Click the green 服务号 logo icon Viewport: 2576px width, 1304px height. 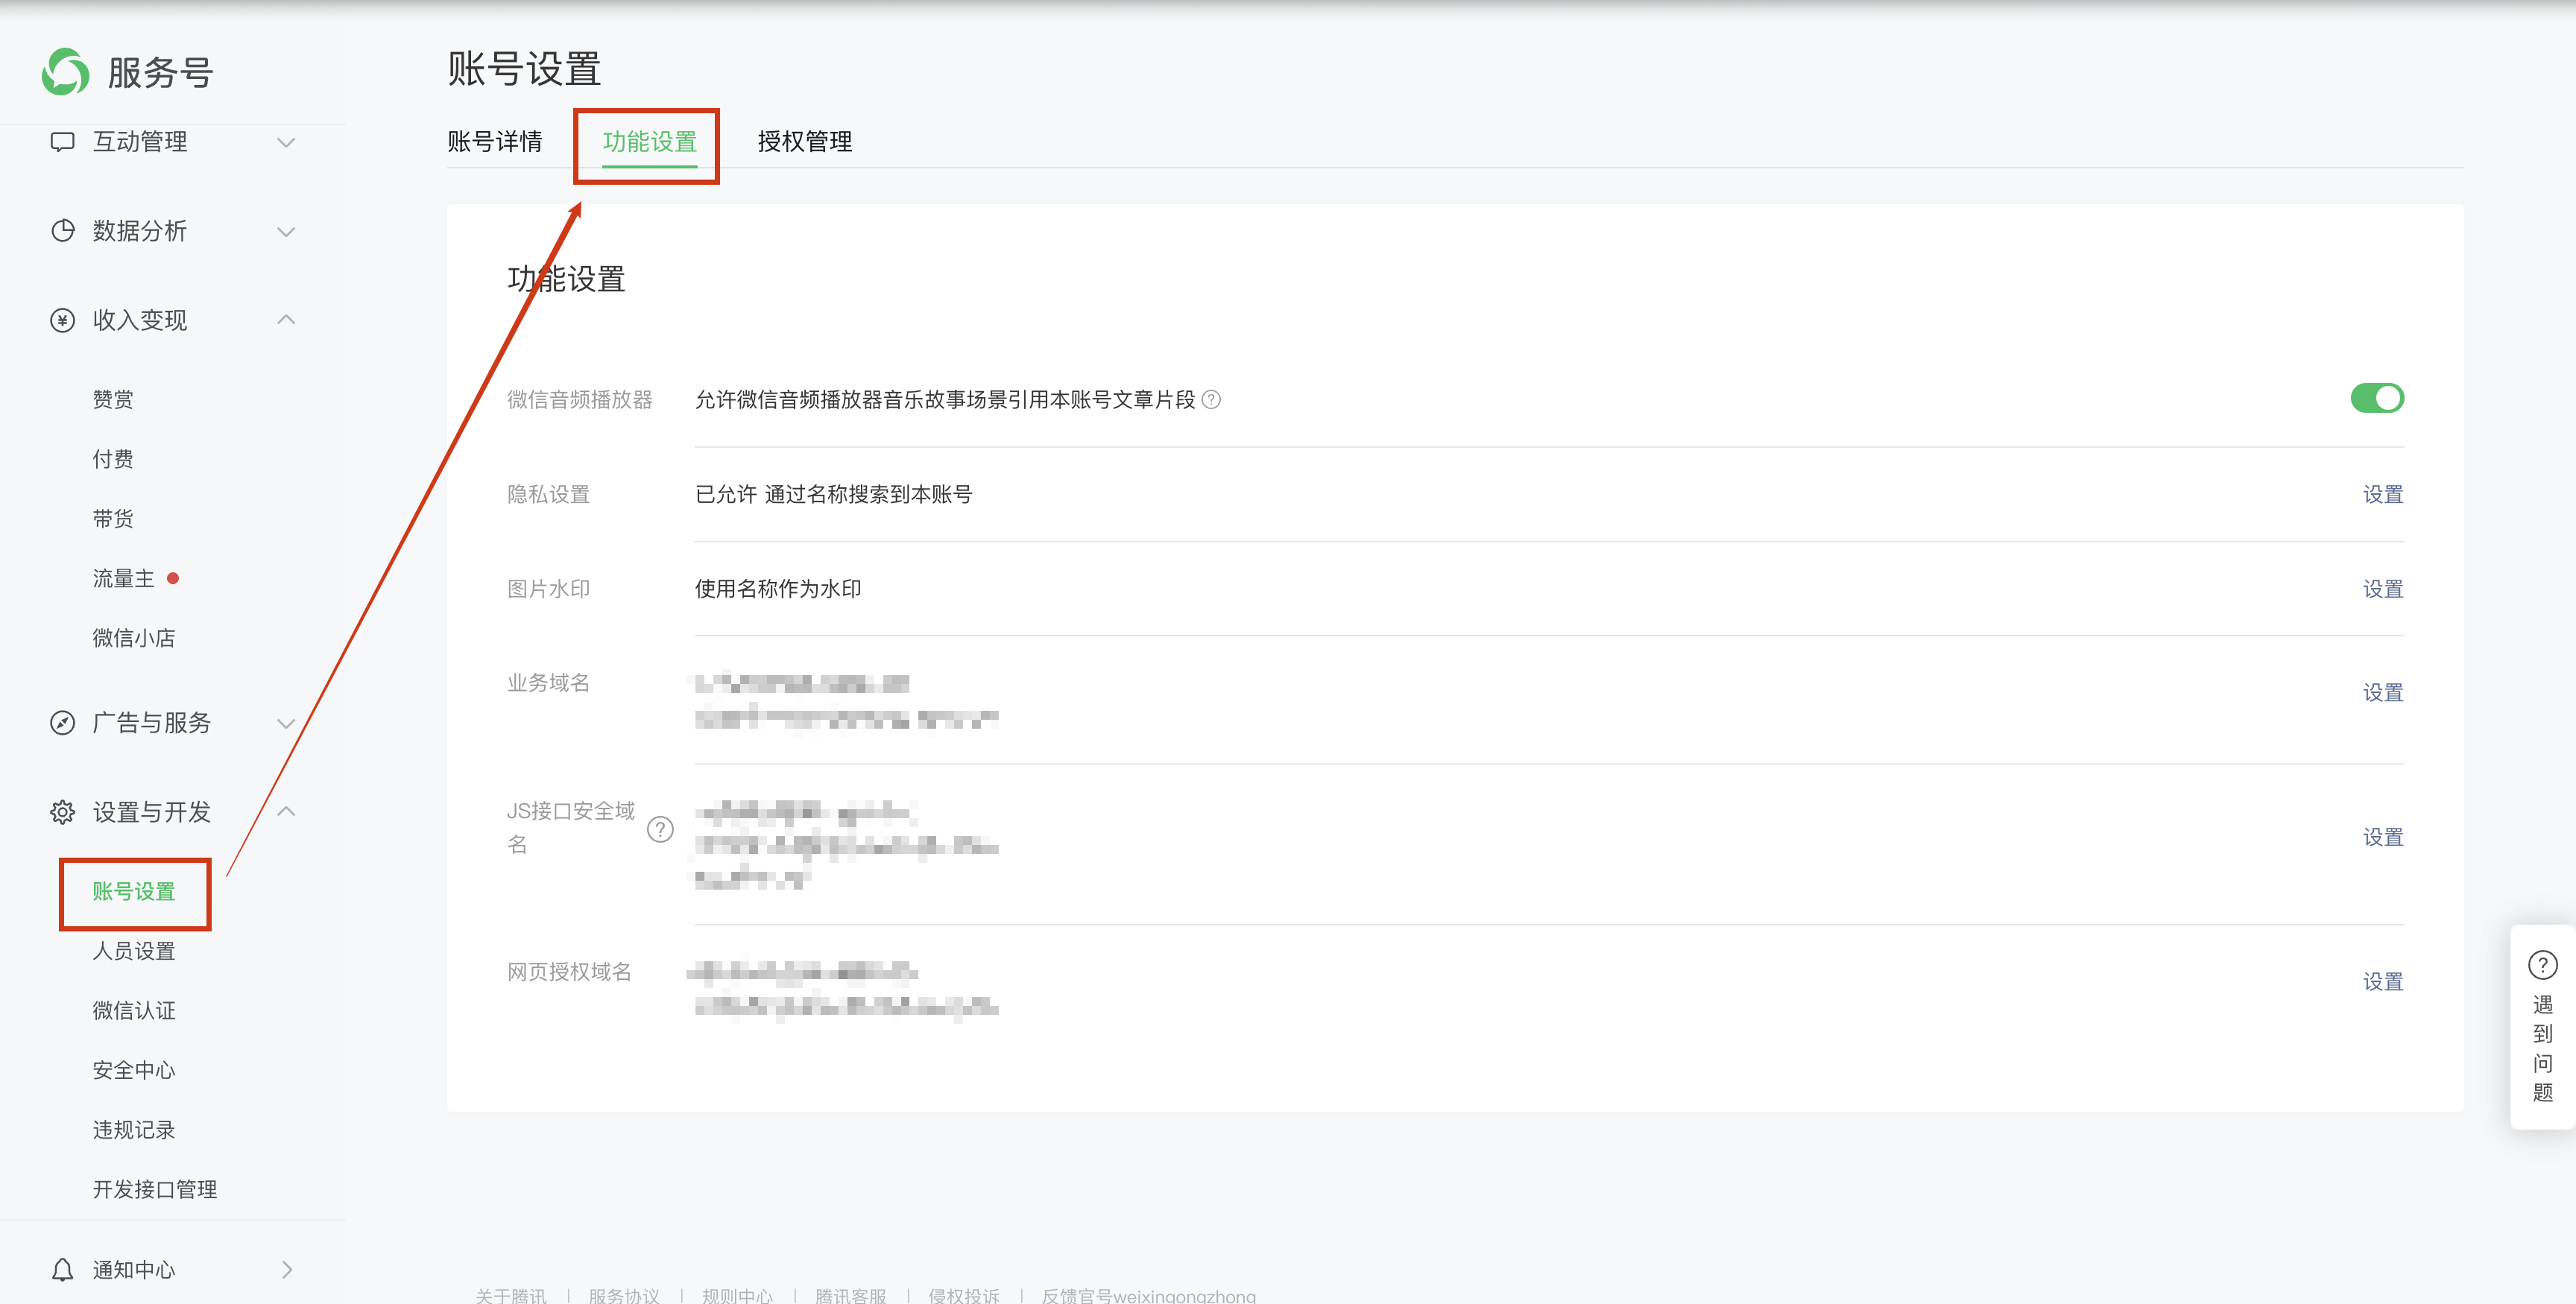click(x=66, y=72)
